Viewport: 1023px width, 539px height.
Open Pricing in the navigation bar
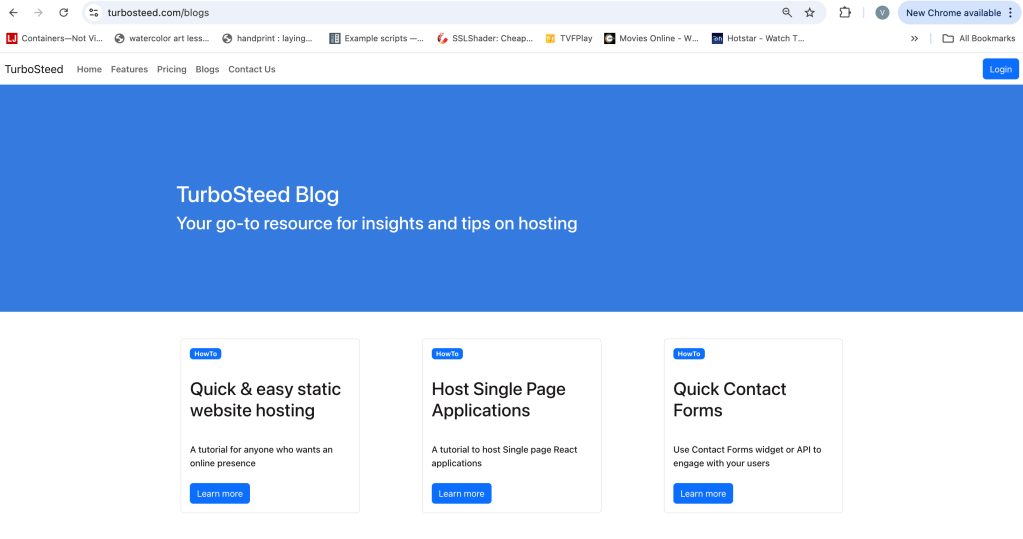tap(172, 69)
